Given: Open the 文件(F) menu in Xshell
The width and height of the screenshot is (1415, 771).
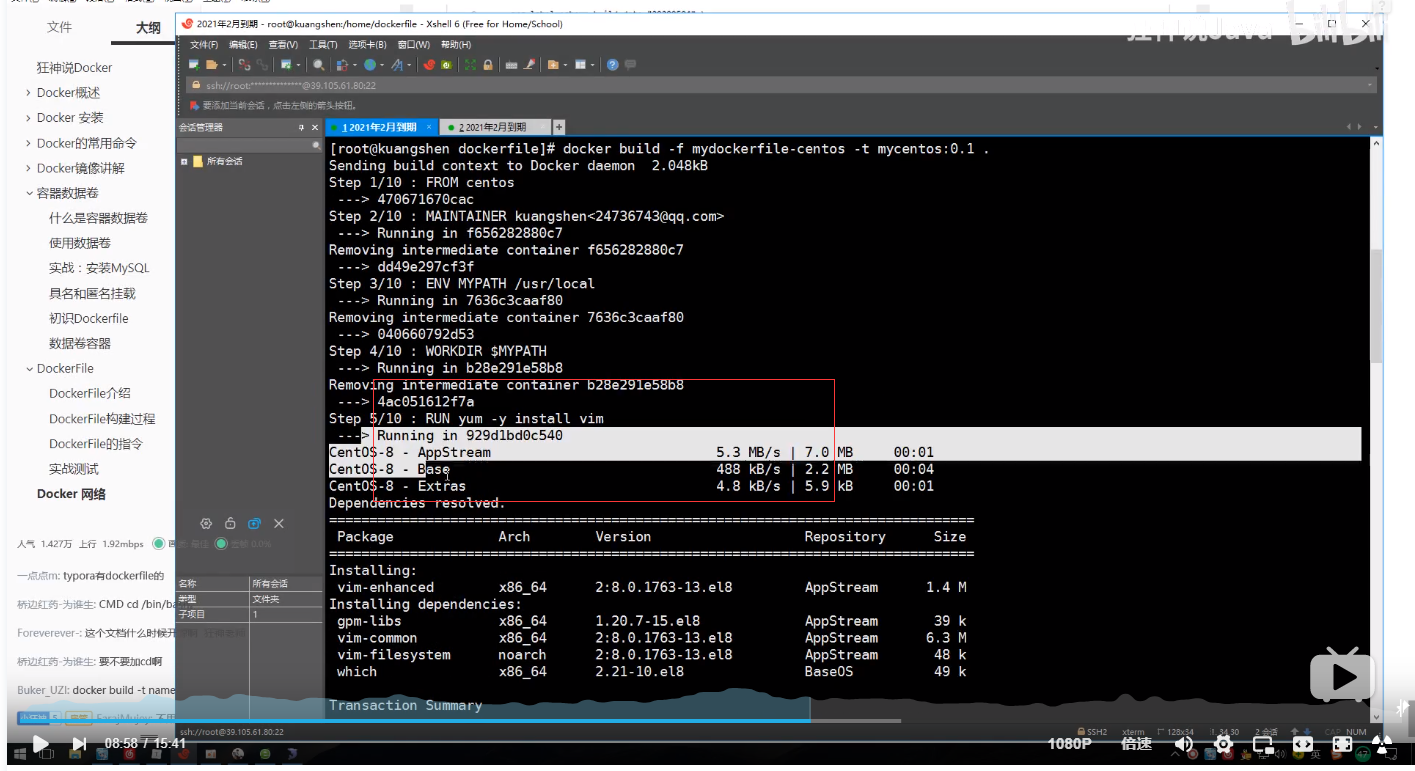Looking at the screenshot, I should coord(204,45).
